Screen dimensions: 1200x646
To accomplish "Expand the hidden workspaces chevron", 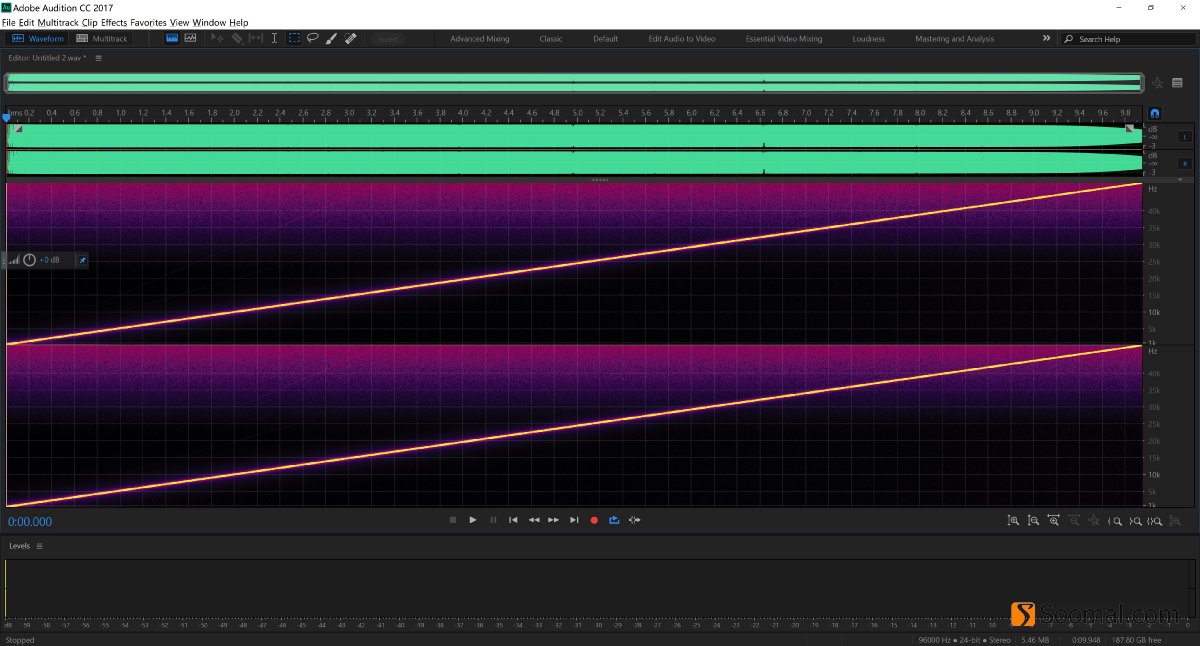I will [x=1046, y=38].
